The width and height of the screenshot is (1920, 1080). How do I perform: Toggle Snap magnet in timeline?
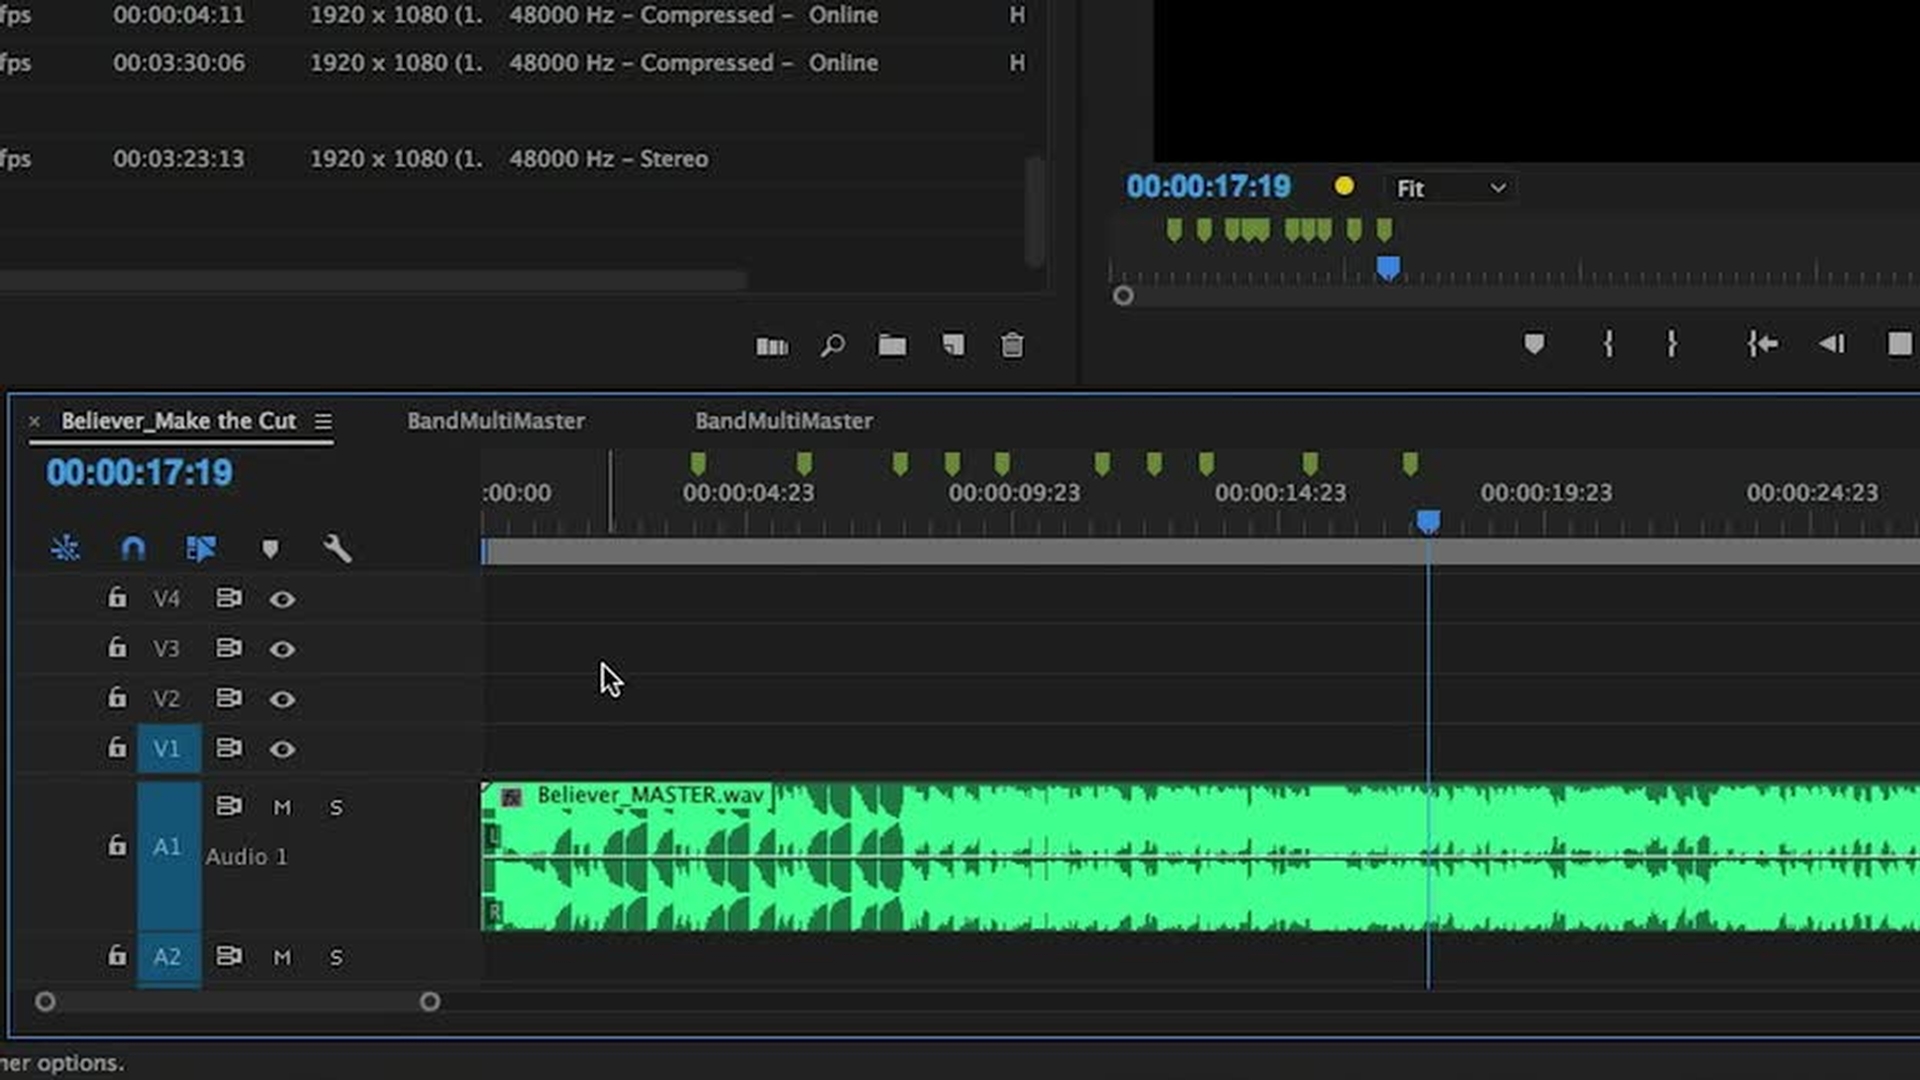(133, 548)
